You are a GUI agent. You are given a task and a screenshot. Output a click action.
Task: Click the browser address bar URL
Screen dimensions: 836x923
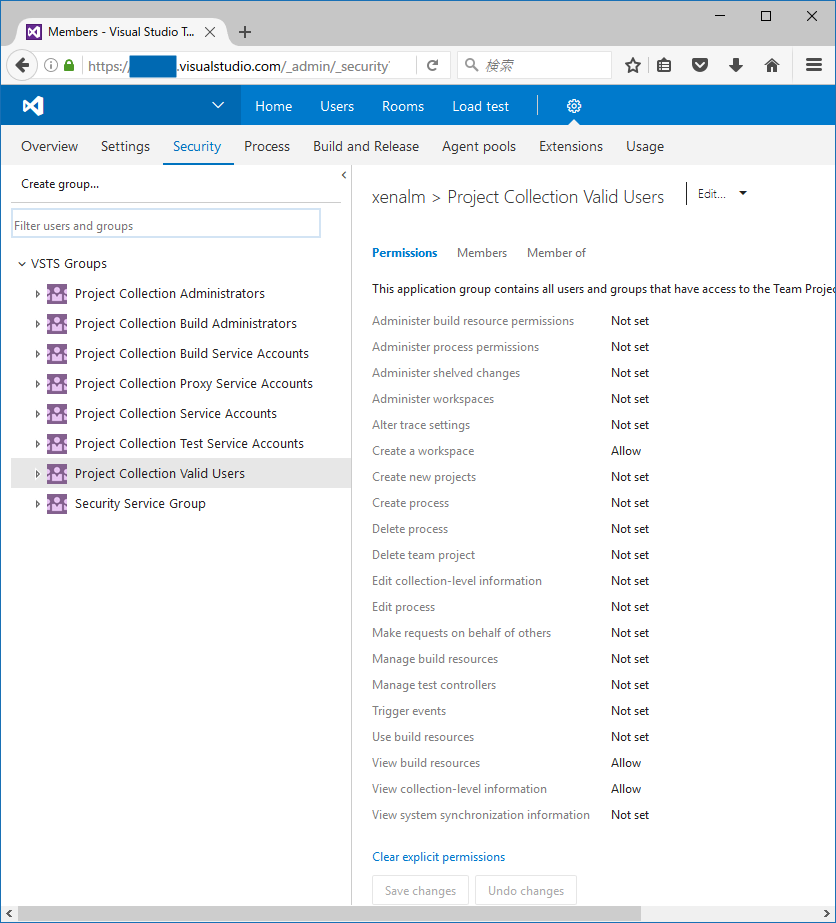[238, 65]
